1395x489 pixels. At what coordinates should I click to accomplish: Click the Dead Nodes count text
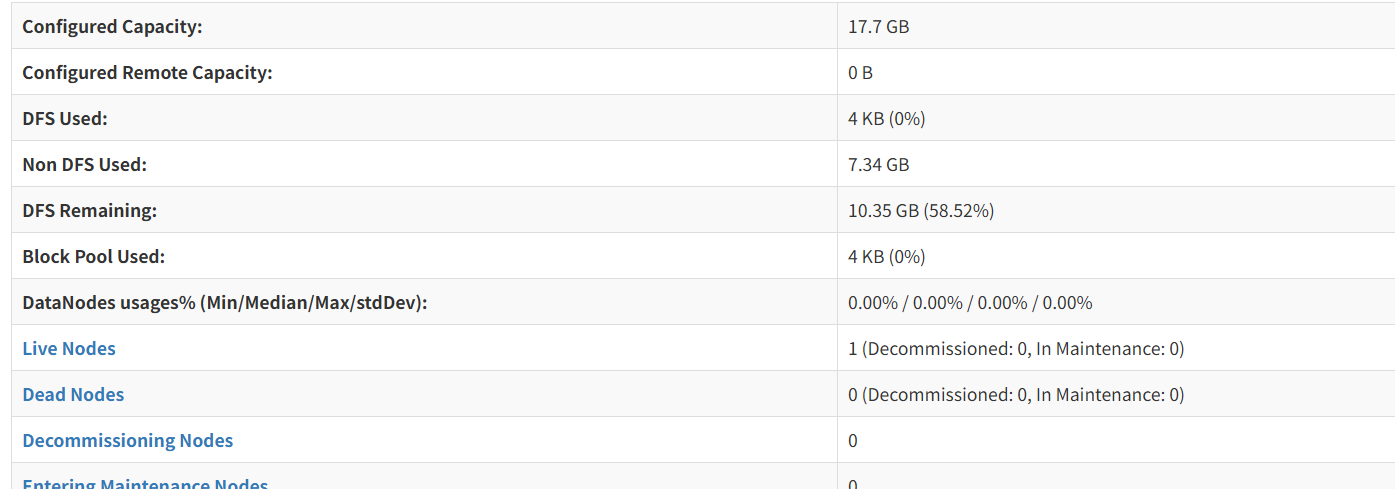1015,395
